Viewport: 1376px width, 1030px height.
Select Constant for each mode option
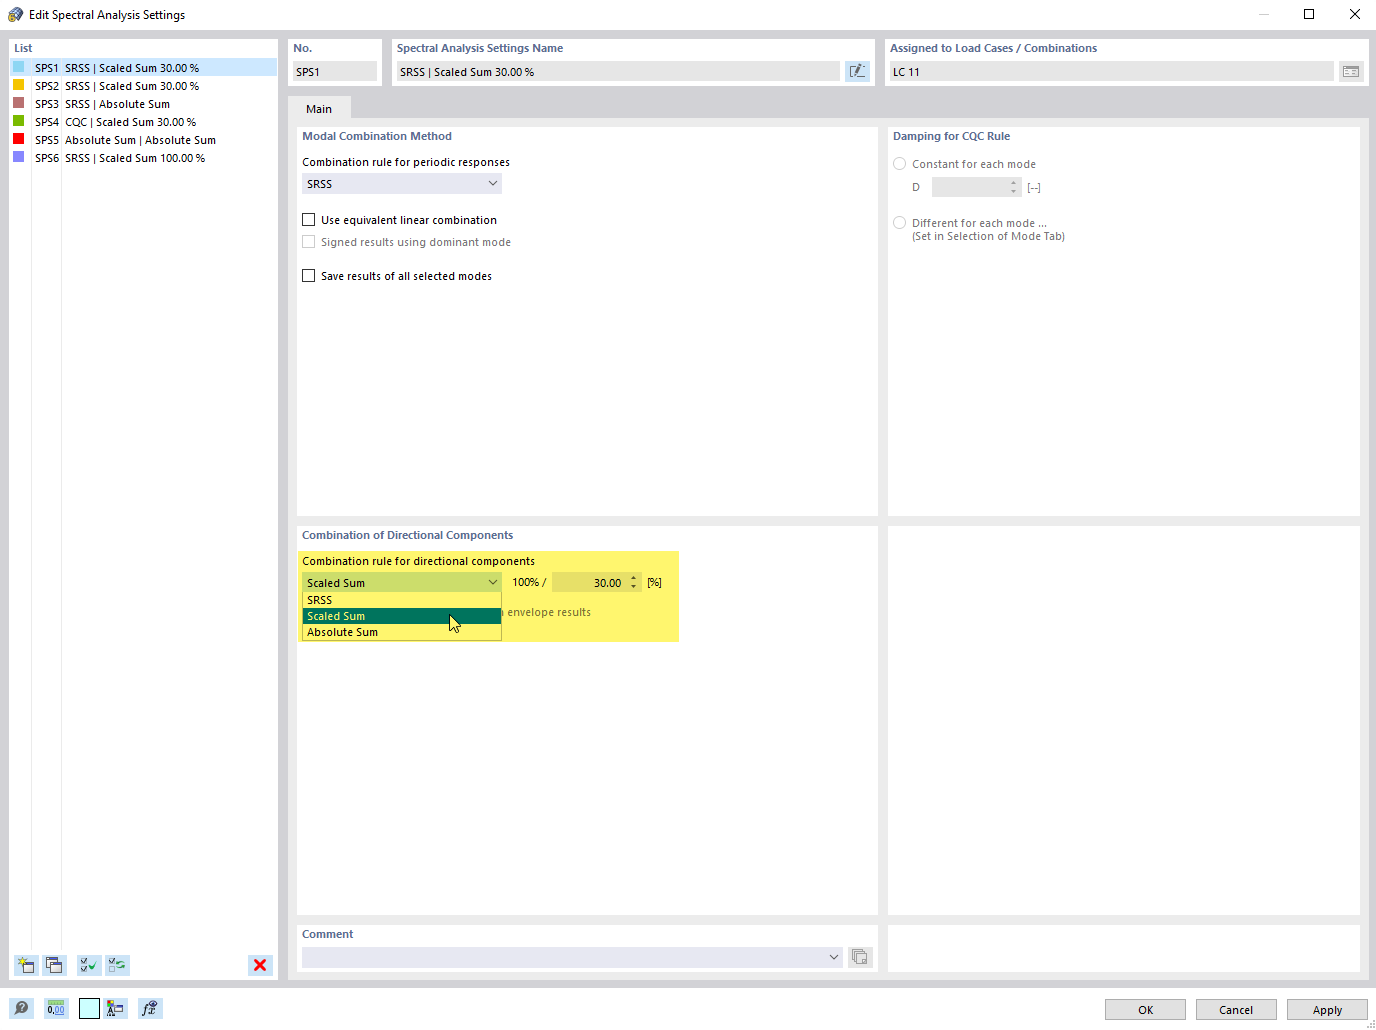(x=900, y=164)
